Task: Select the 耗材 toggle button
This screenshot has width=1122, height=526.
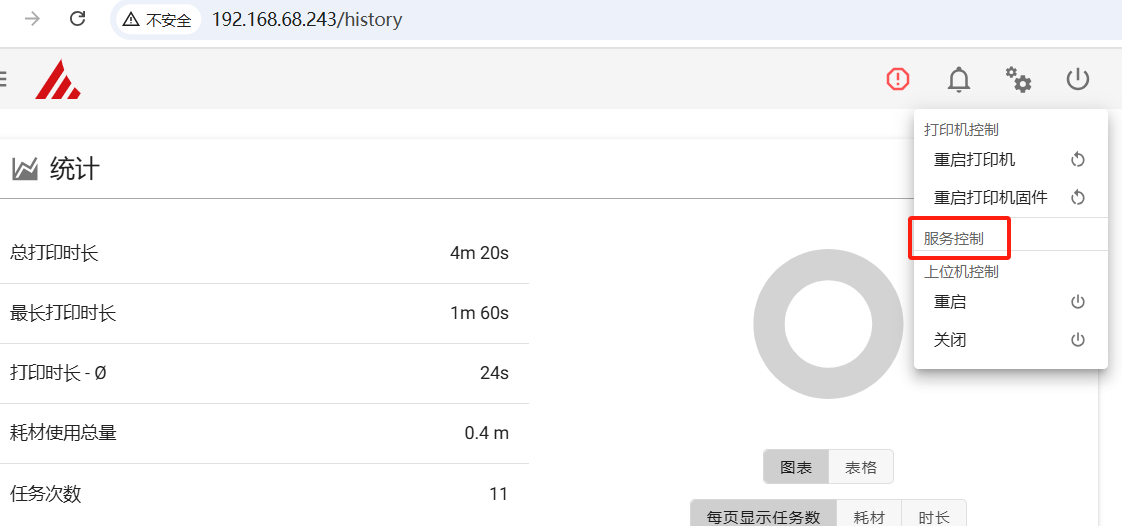Action: pyautogui.click(x=869, y=516)
